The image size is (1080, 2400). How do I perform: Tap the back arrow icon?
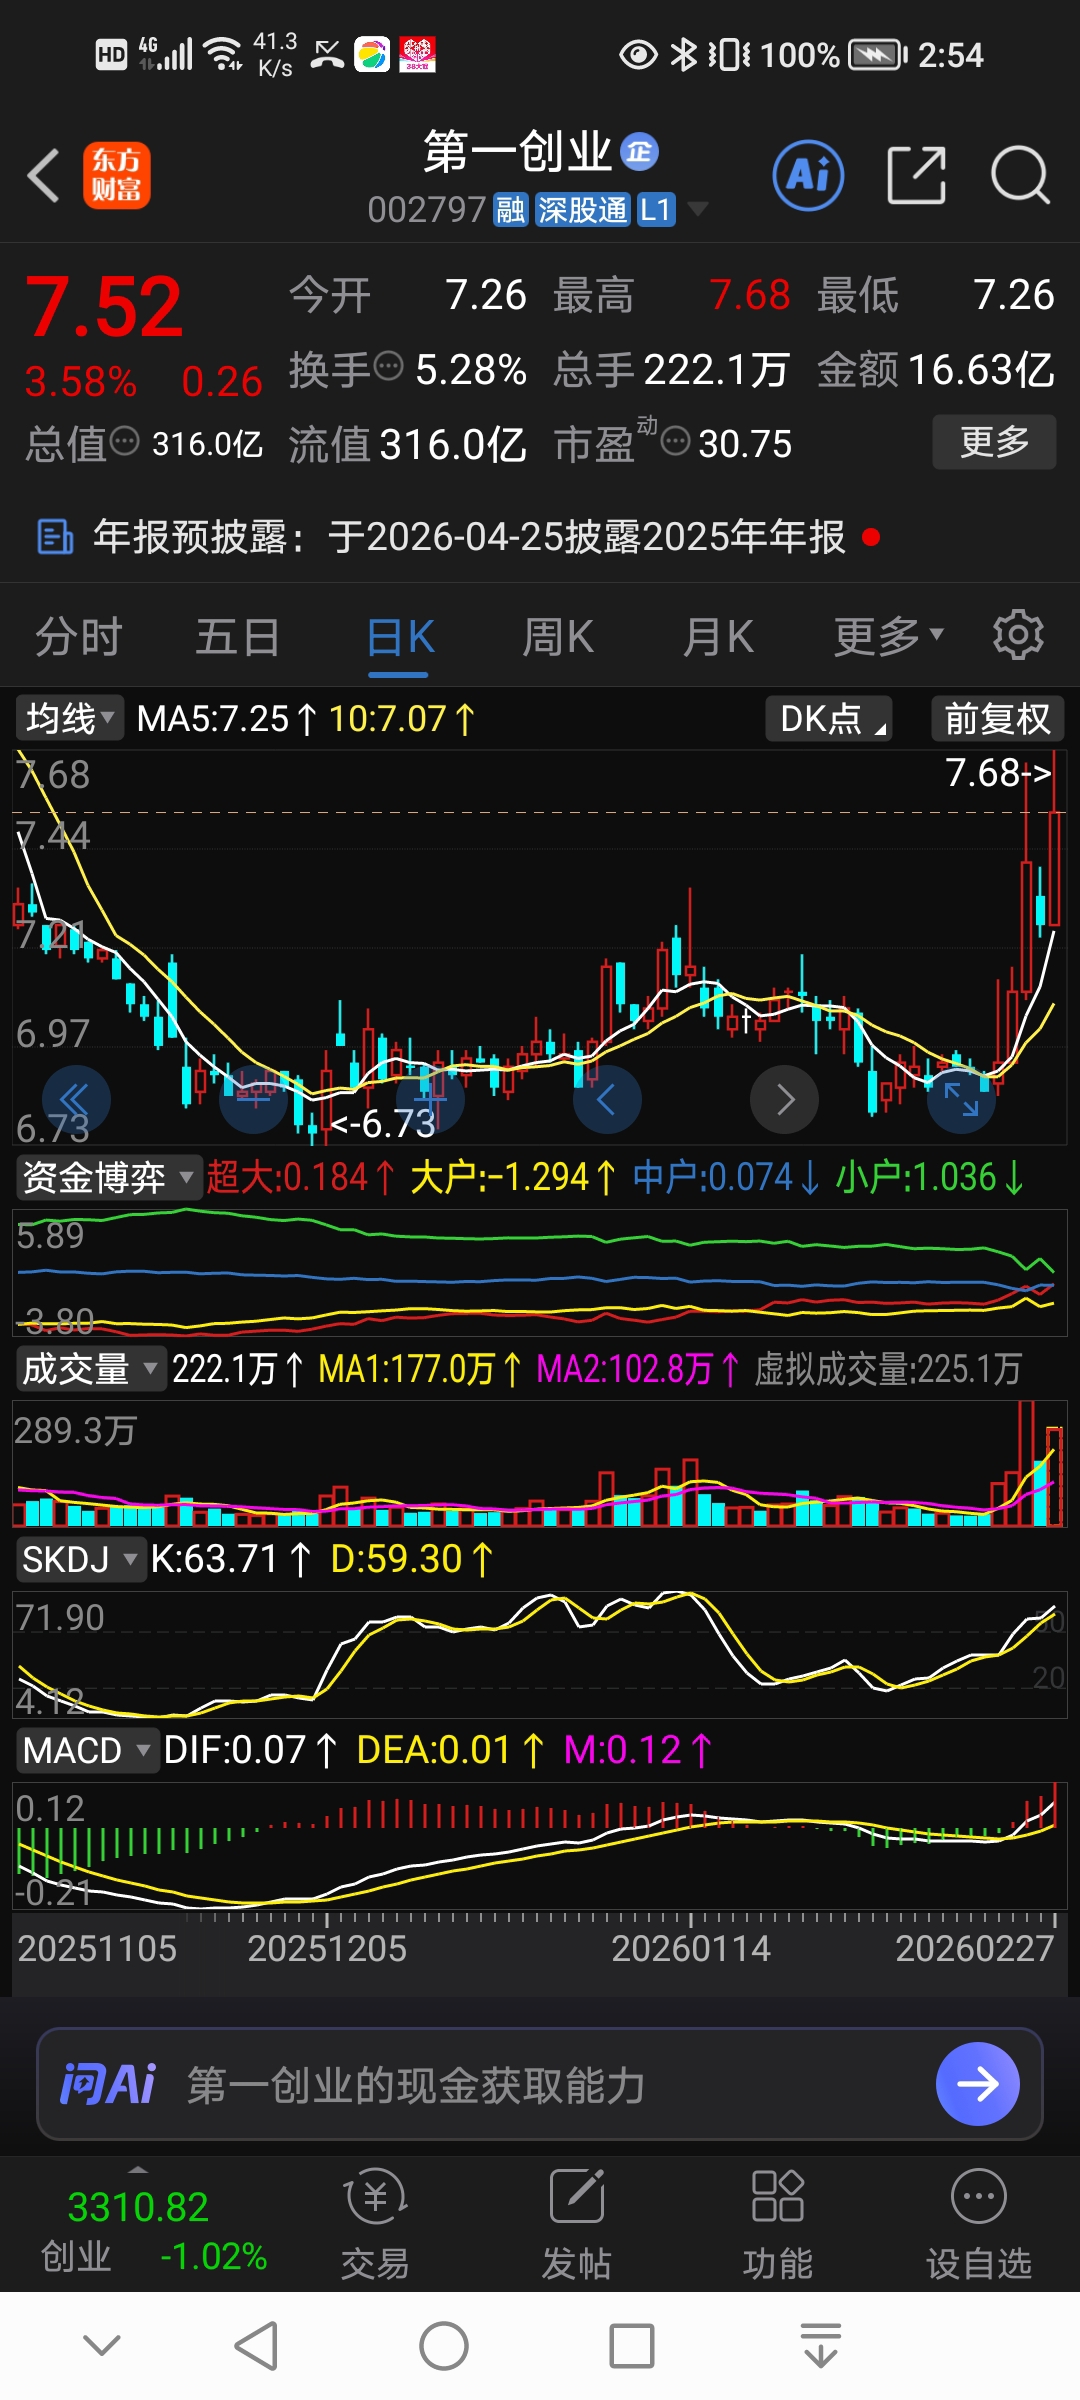pyautogui.click(x=44, y=176)
